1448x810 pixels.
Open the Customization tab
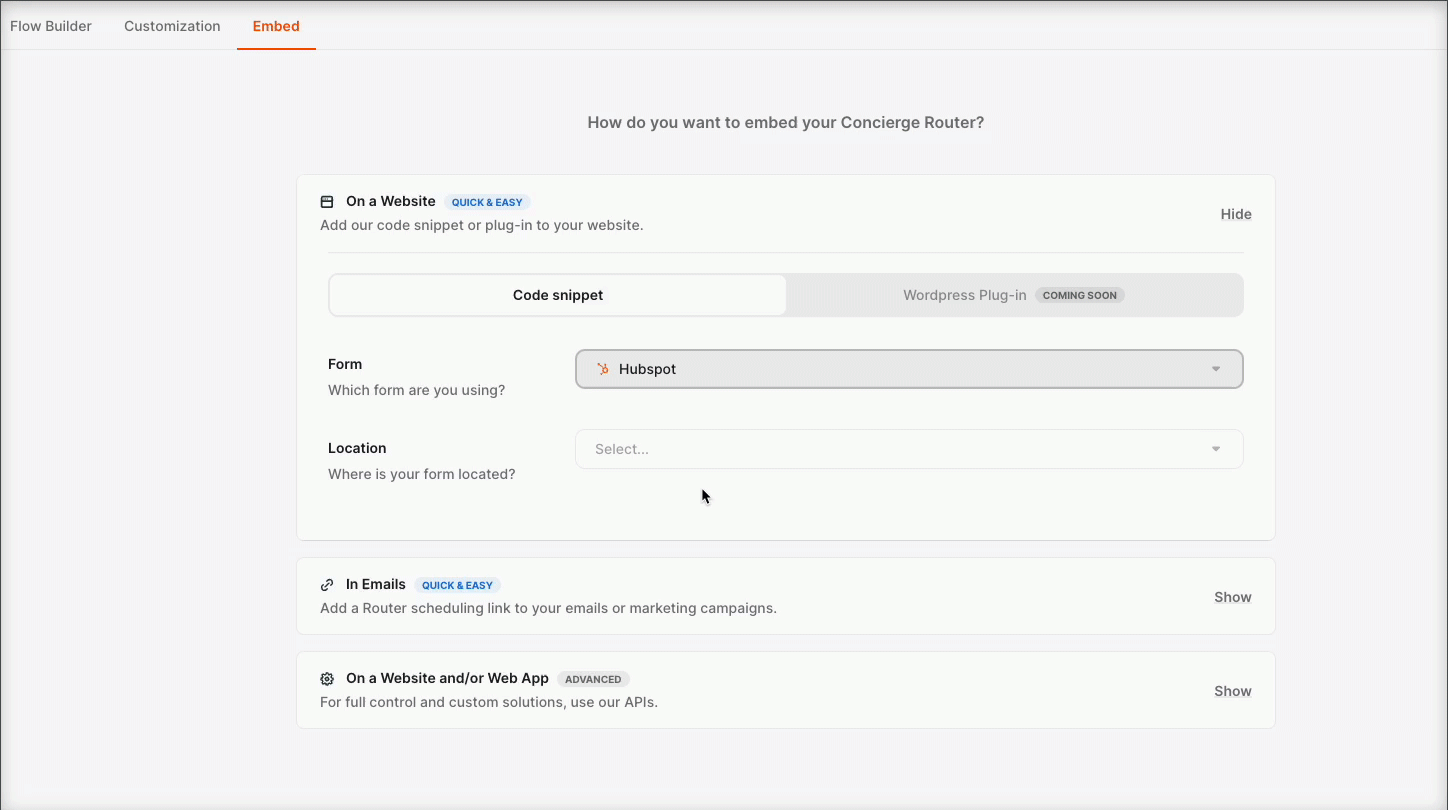coord(171,26)
